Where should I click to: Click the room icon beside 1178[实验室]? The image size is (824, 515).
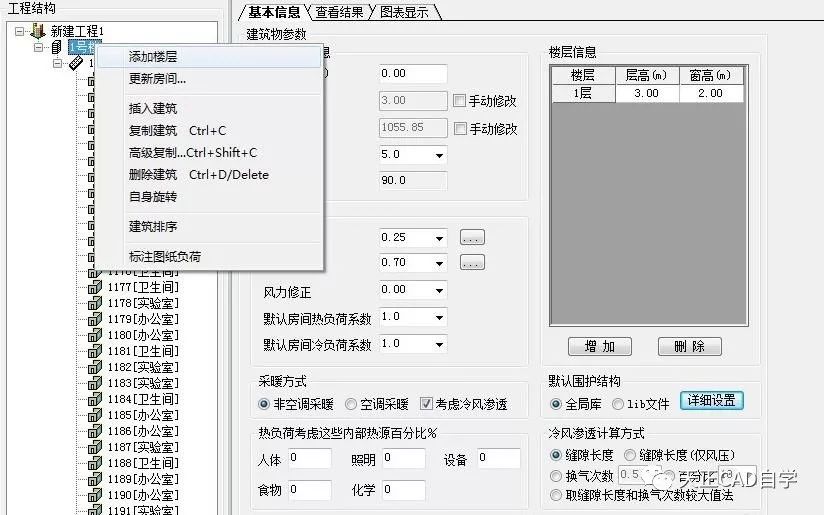(x=95, y=303)
